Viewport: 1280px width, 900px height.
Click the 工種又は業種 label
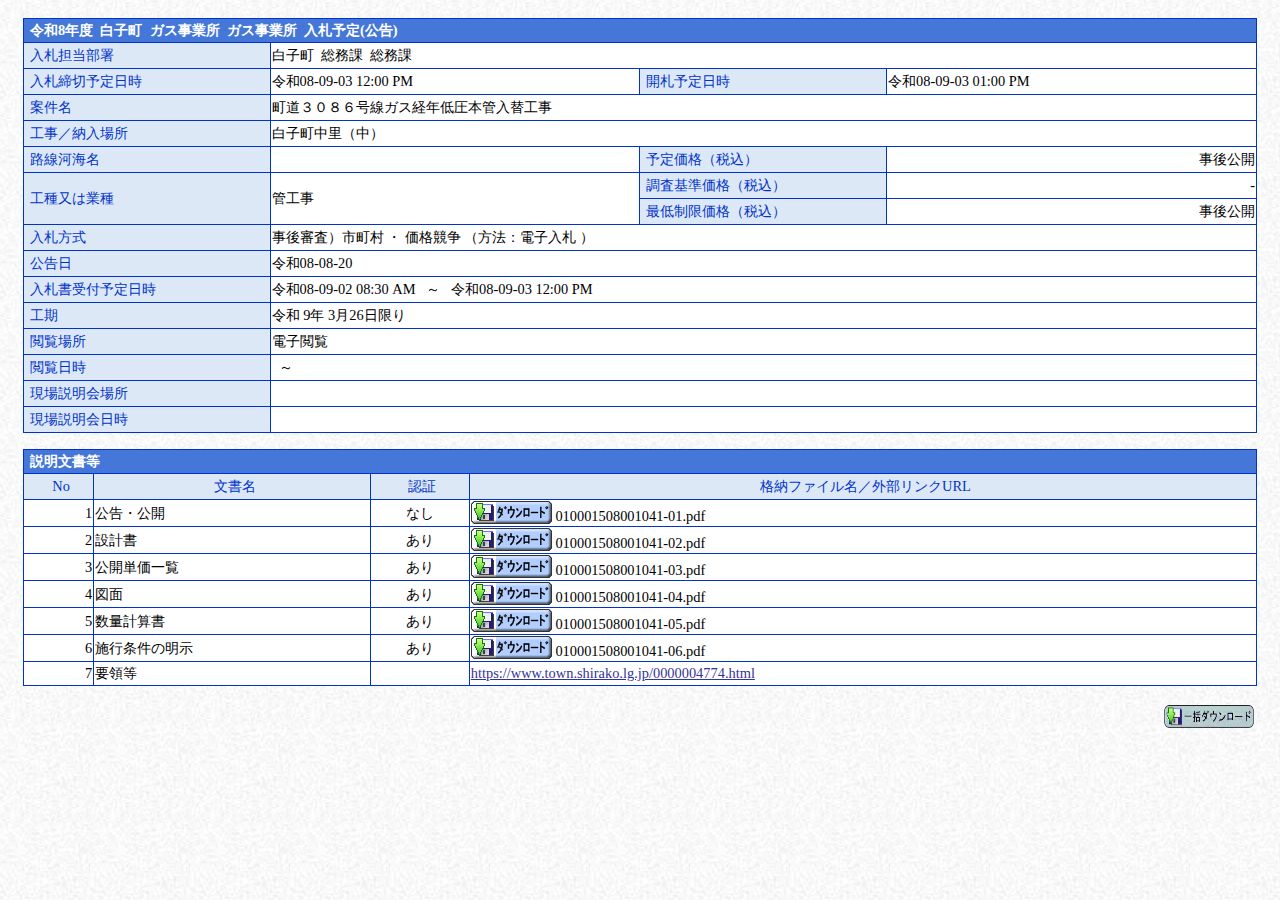click(x=147, y=198)
